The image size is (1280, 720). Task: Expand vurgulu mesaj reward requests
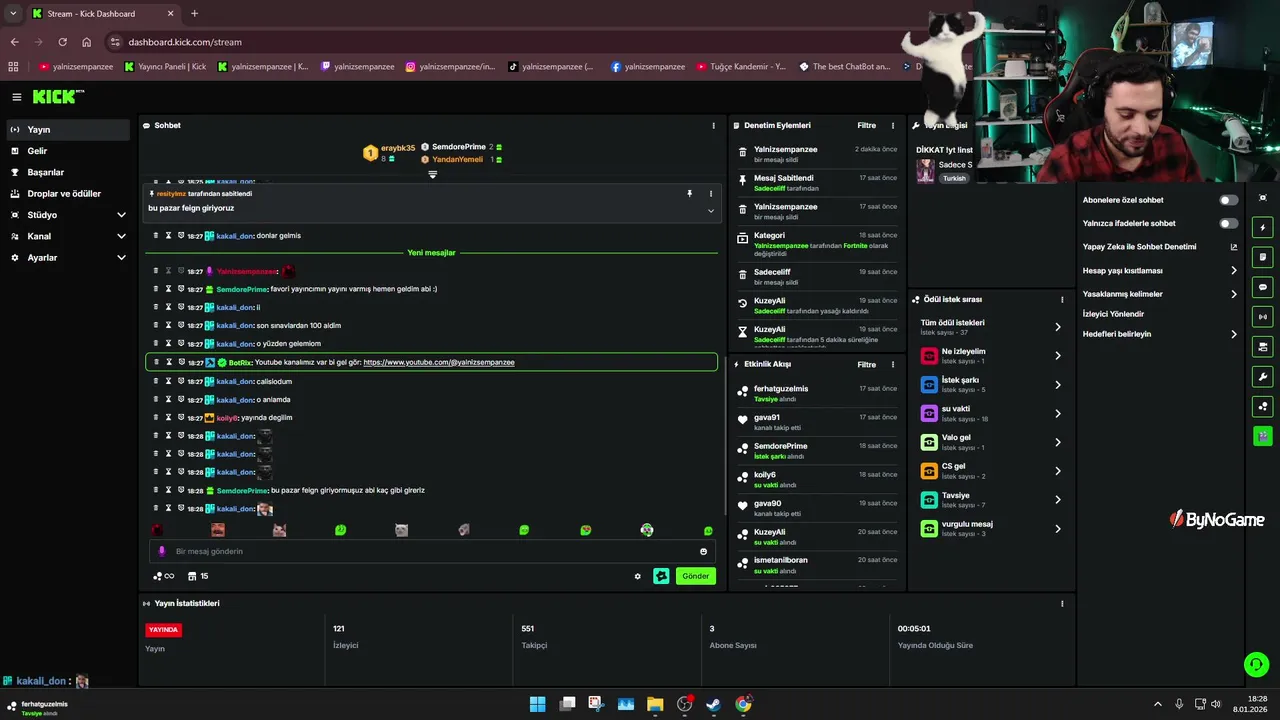[992, 528]
